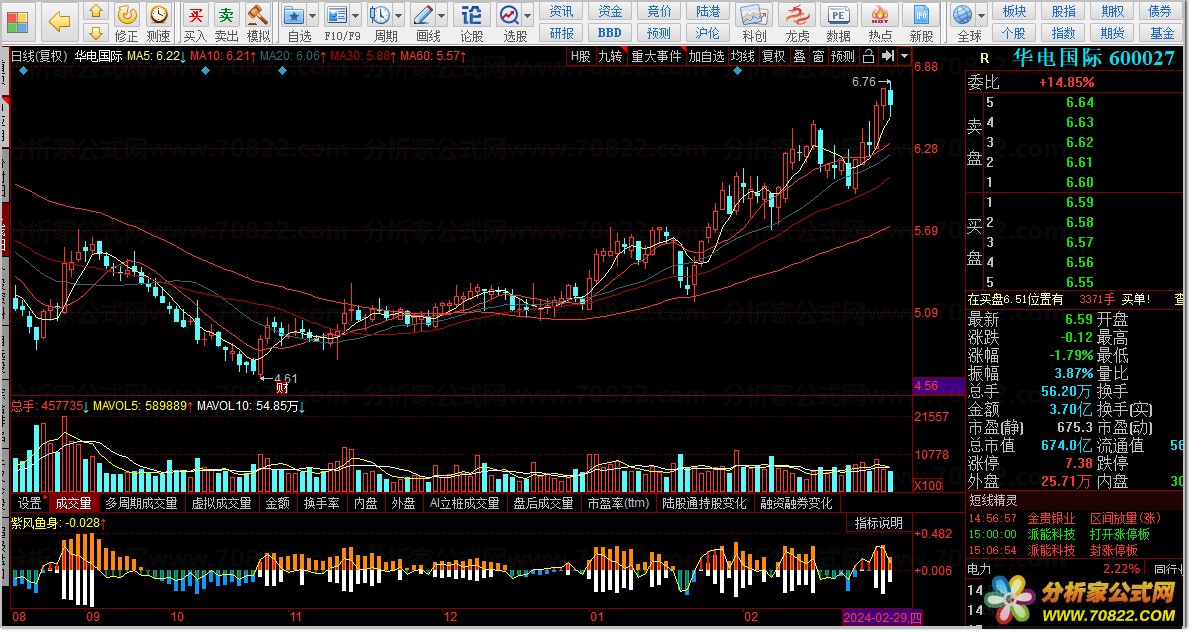Toggle 窗 multi-window mode
The width and height of the screenshot is (1192, 632).
click(x=818, y=56)
